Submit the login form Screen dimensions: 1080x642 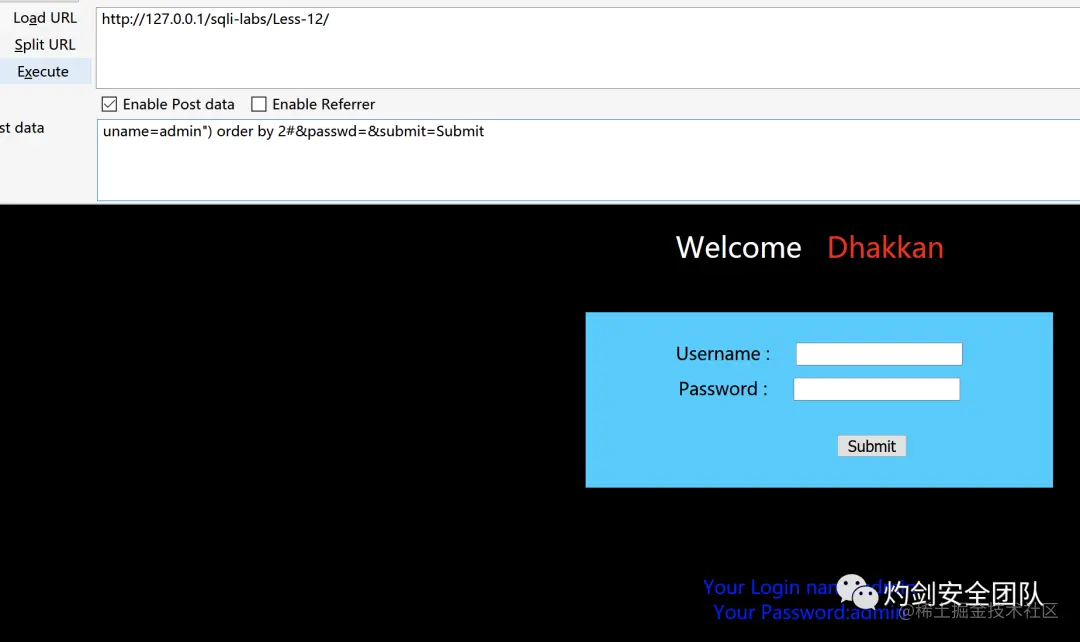pos(871,446)
